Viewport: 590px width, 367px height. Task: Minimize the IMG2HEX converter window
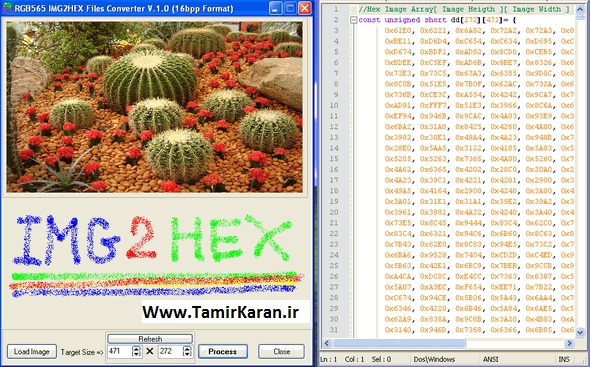[x=275, y=8]
